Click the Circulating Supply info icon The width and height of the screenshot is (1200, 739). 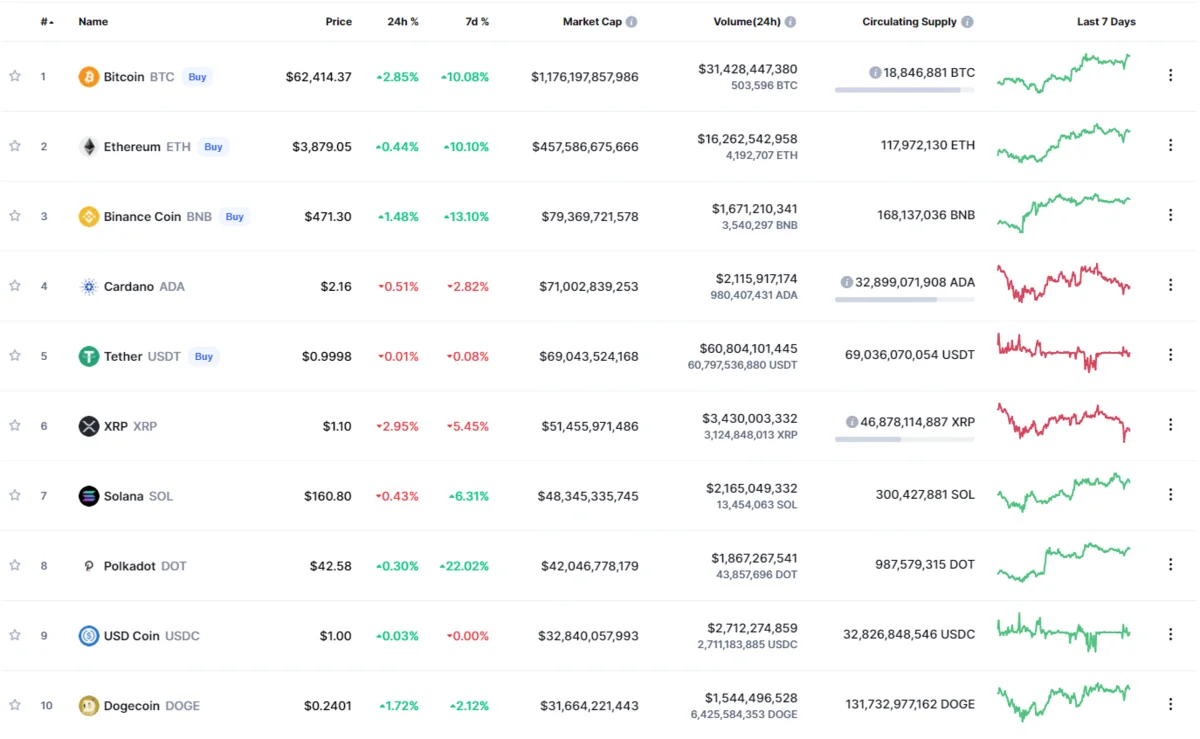(x=967, y=22)
